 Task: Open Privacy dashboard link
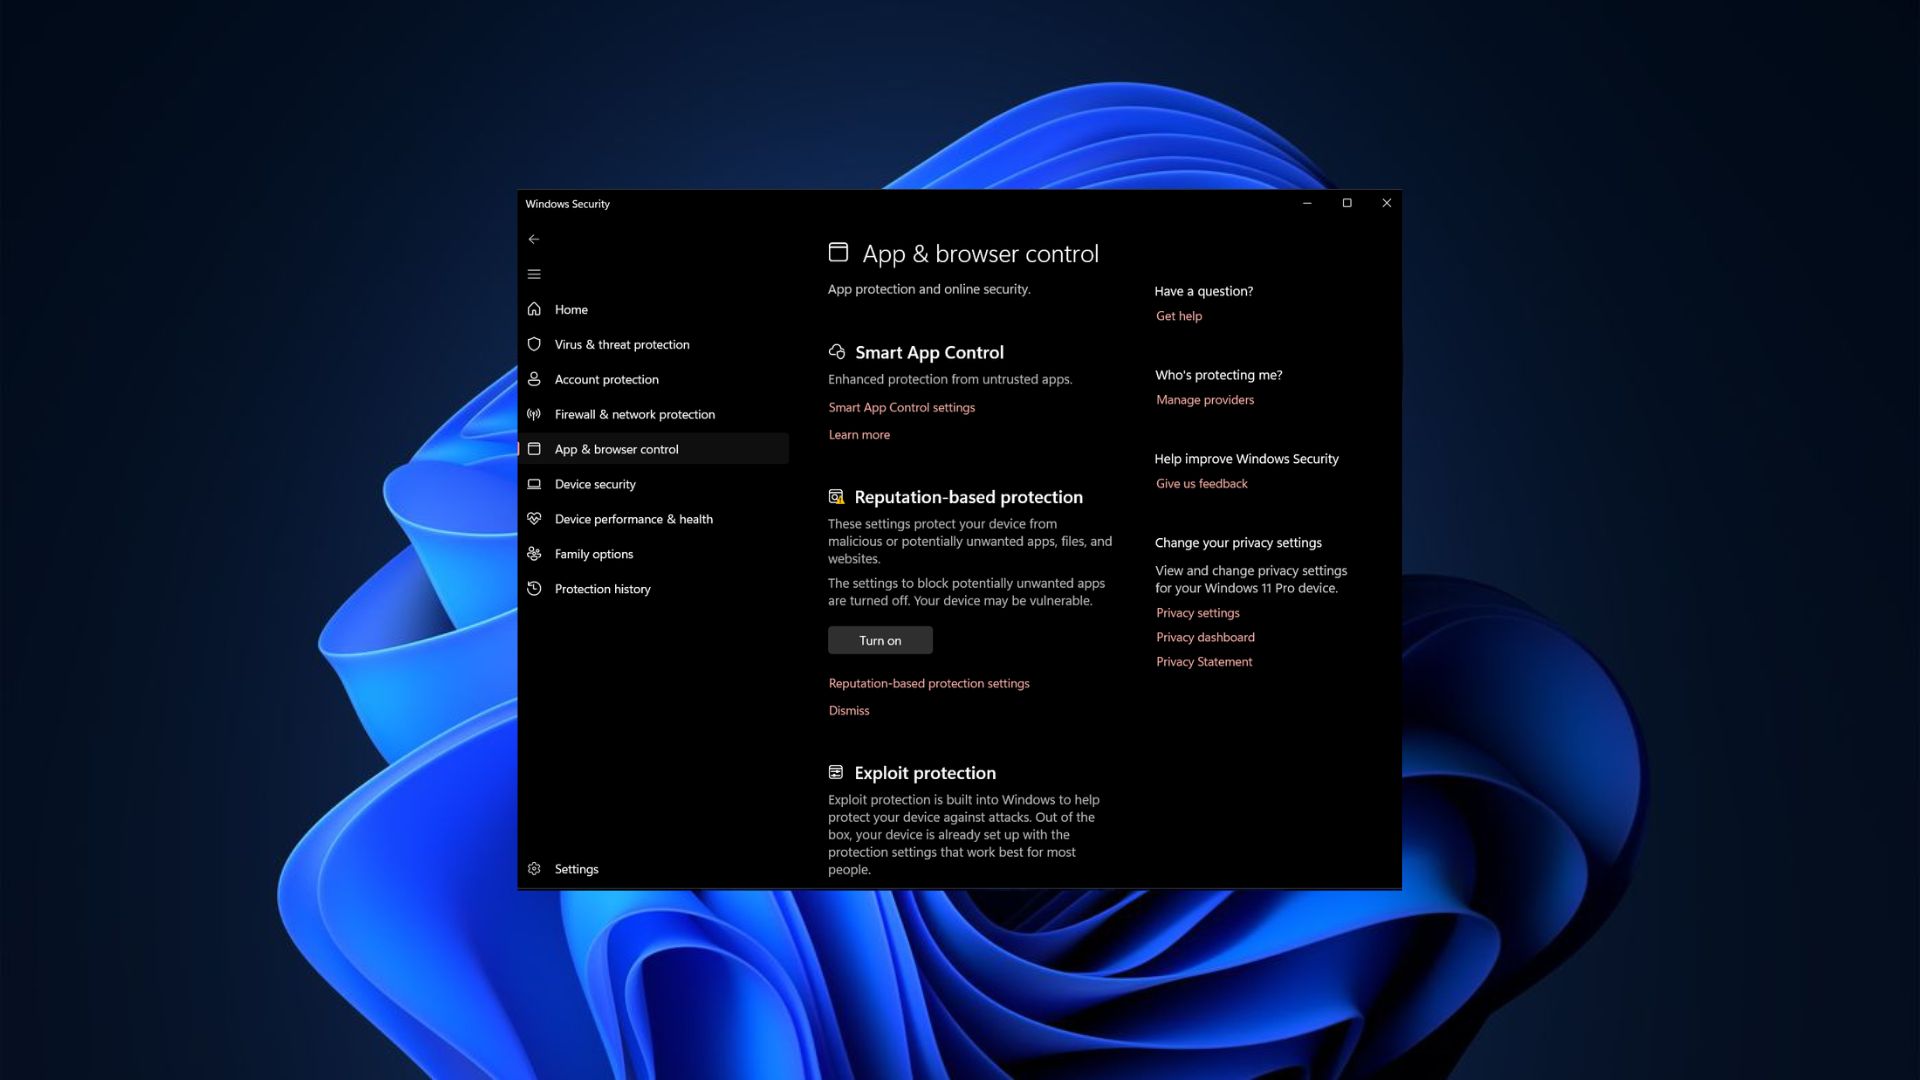coord(1205,637)
